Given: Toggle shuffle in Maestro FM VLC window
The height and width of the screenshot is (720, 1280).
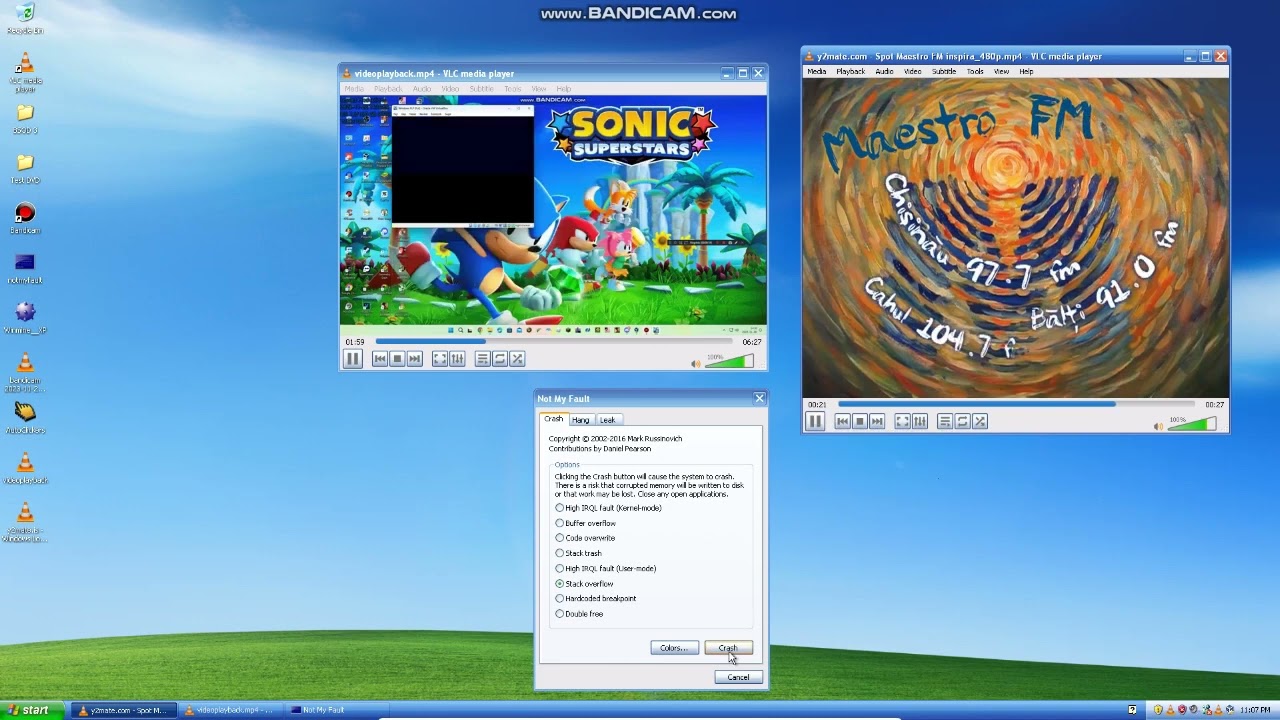Looking at the screenshot, I should [980, 422].
